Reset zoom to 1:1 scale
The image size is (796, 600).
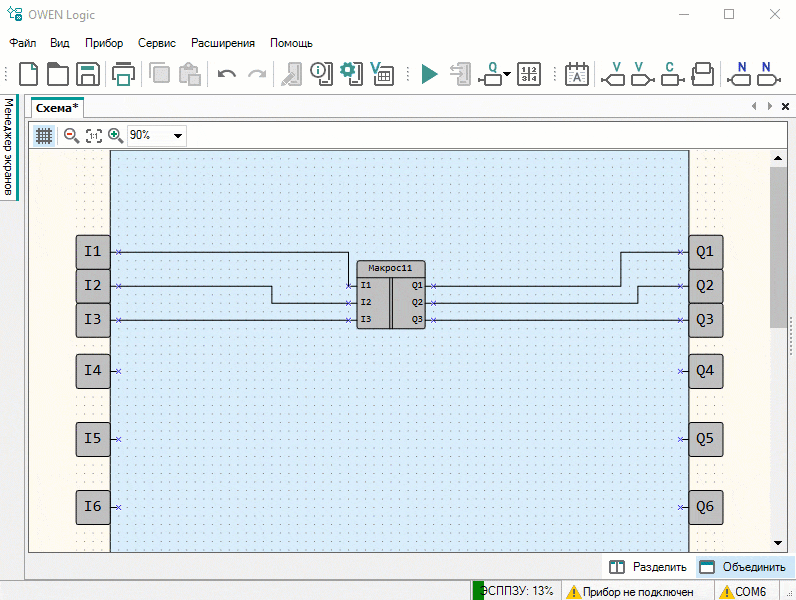point(93,135)
